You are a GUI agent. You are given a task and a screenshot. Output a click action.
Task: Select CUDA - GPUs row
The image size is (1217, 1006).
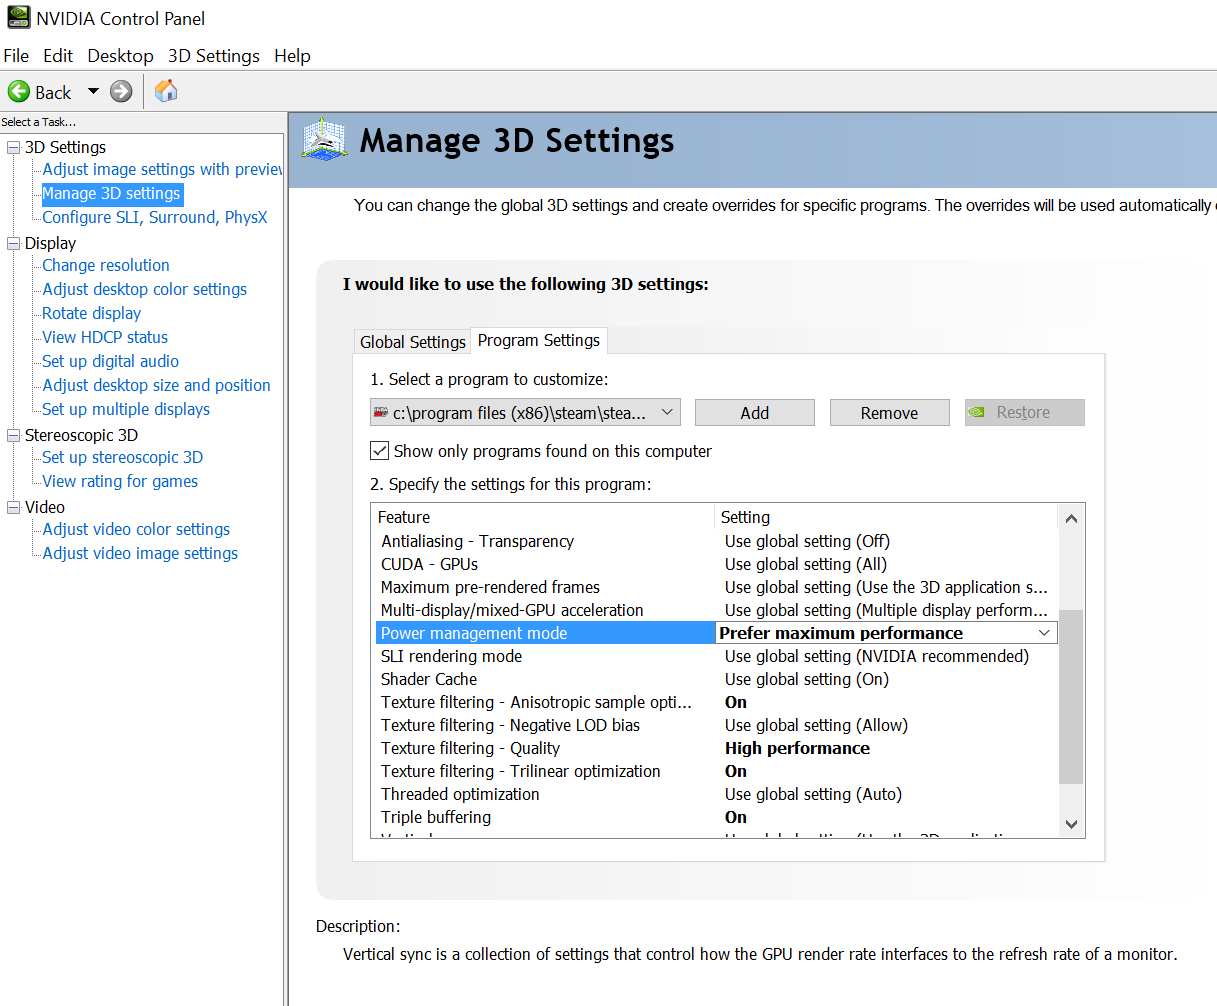pos(714,564)
